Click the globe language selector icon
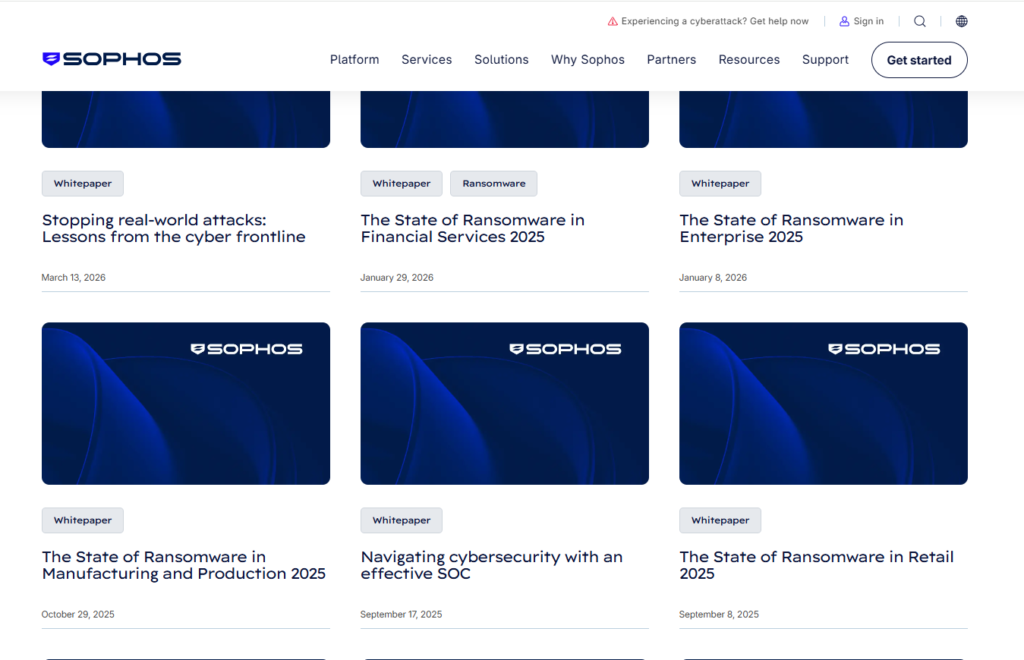 click(x=961, y=21)
